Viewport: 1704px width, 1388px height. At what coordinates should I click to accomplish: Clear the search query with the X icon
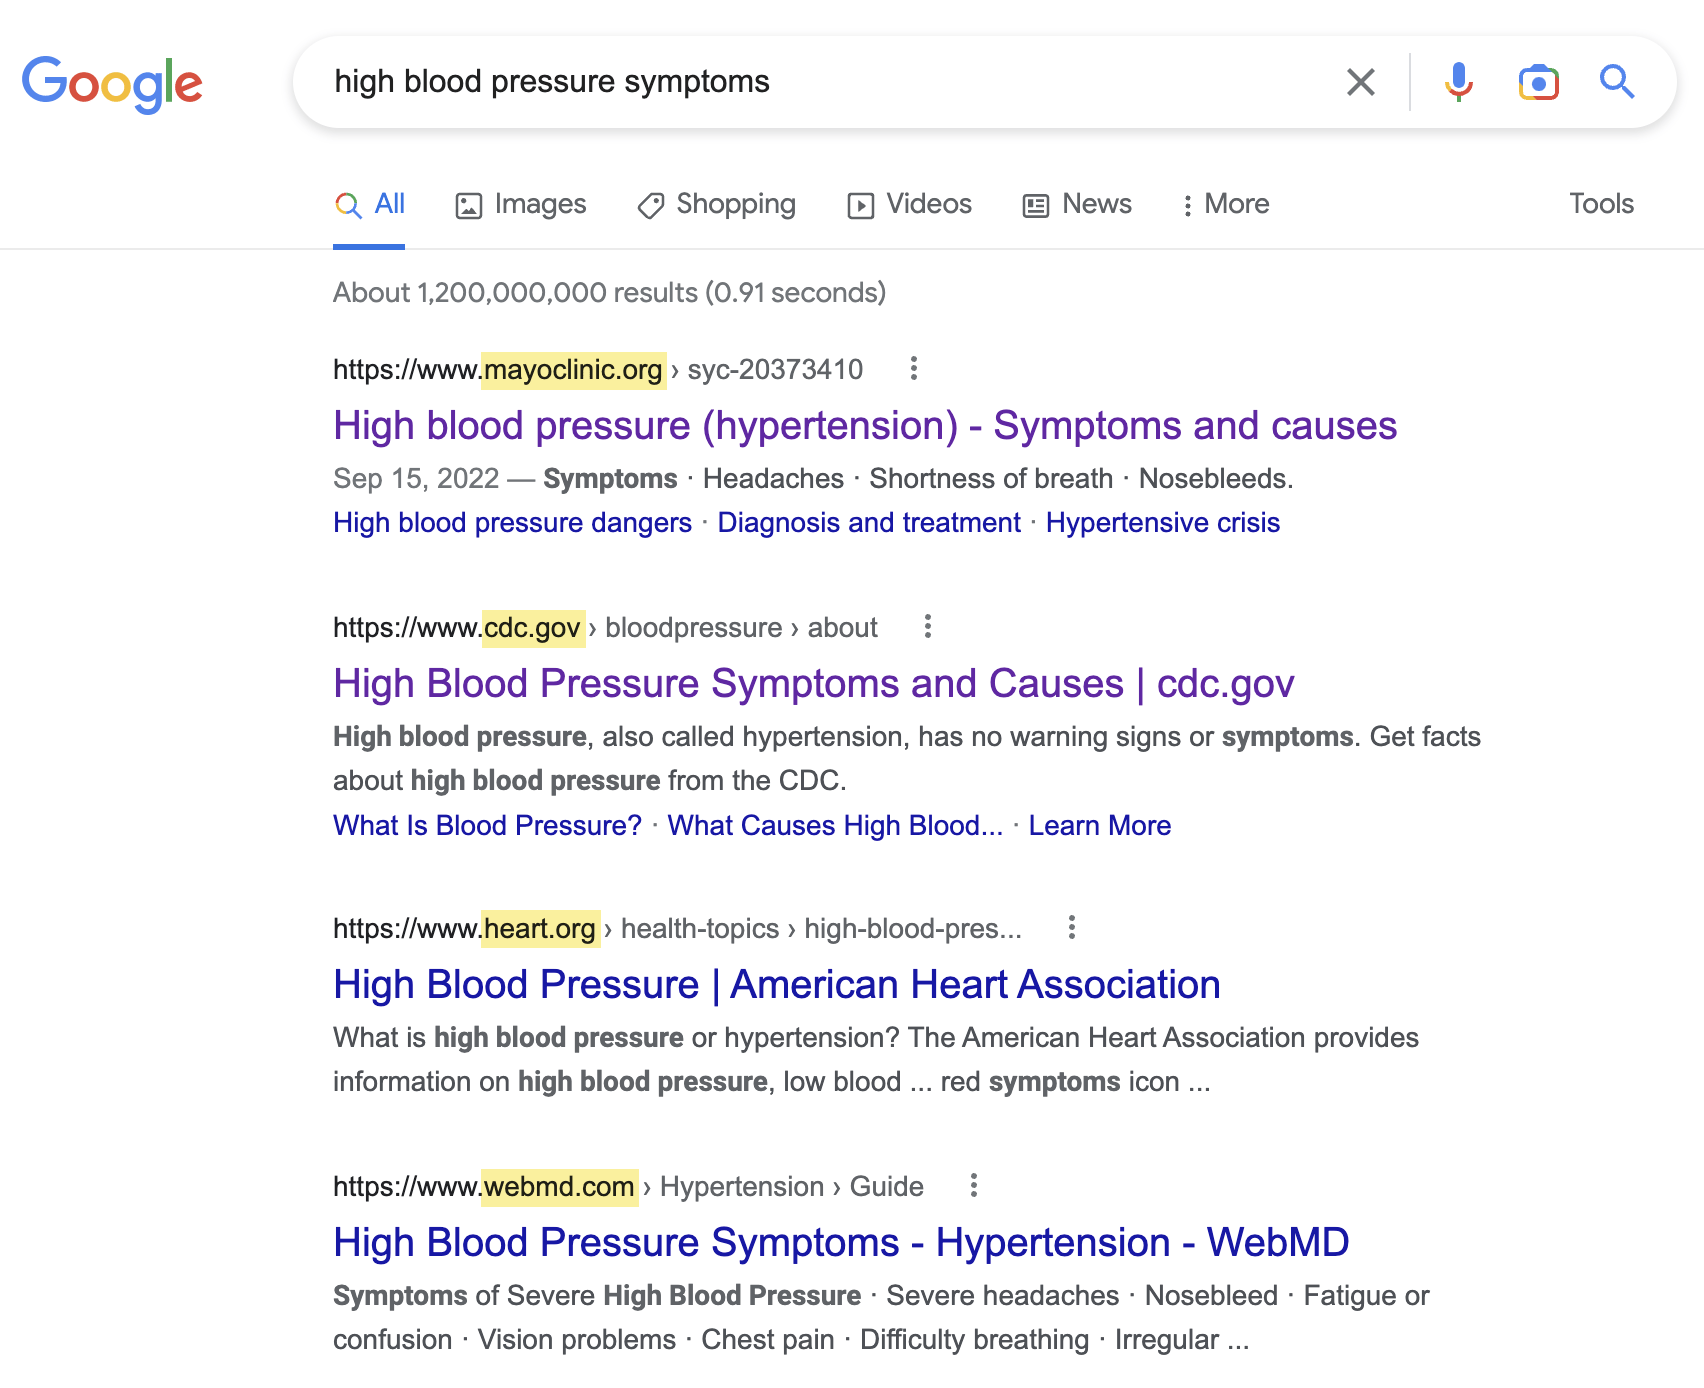1360,82
